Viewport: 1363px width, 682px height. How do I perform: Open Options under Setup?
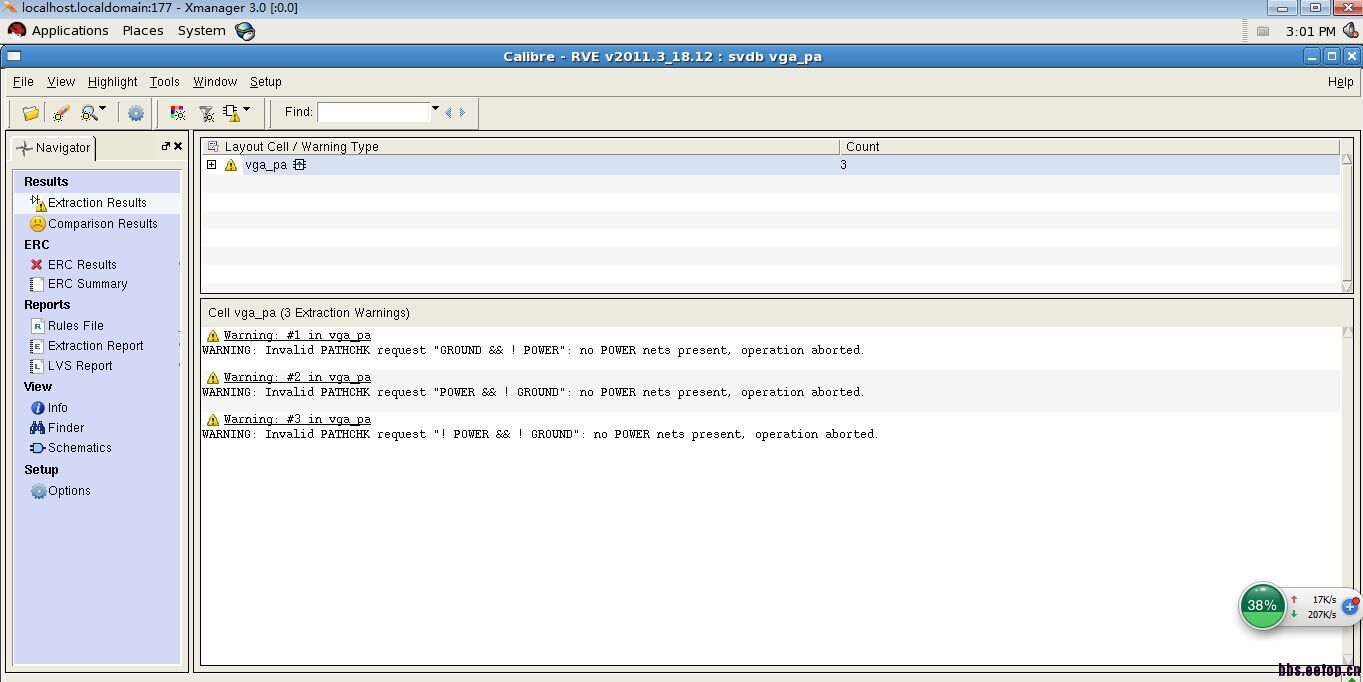tap(69, 491)
